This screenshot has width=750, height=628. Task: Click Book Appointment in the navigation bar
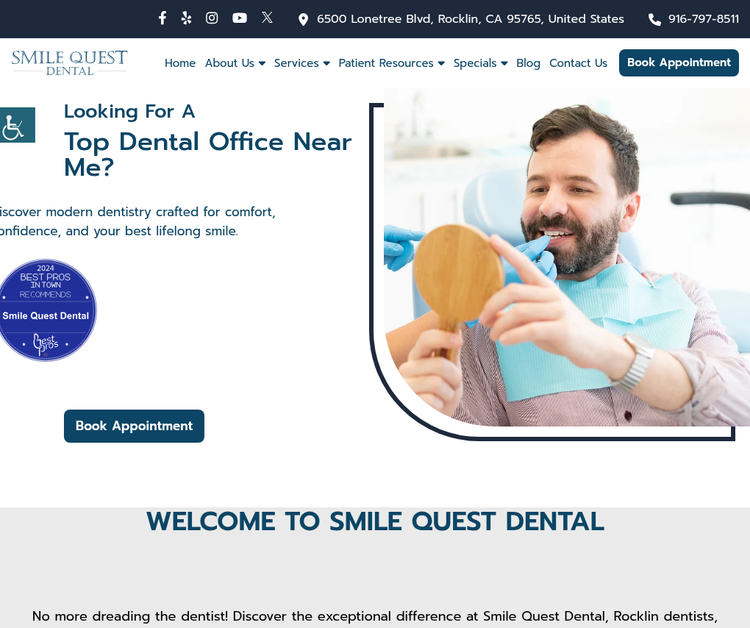tap(679, 63)
